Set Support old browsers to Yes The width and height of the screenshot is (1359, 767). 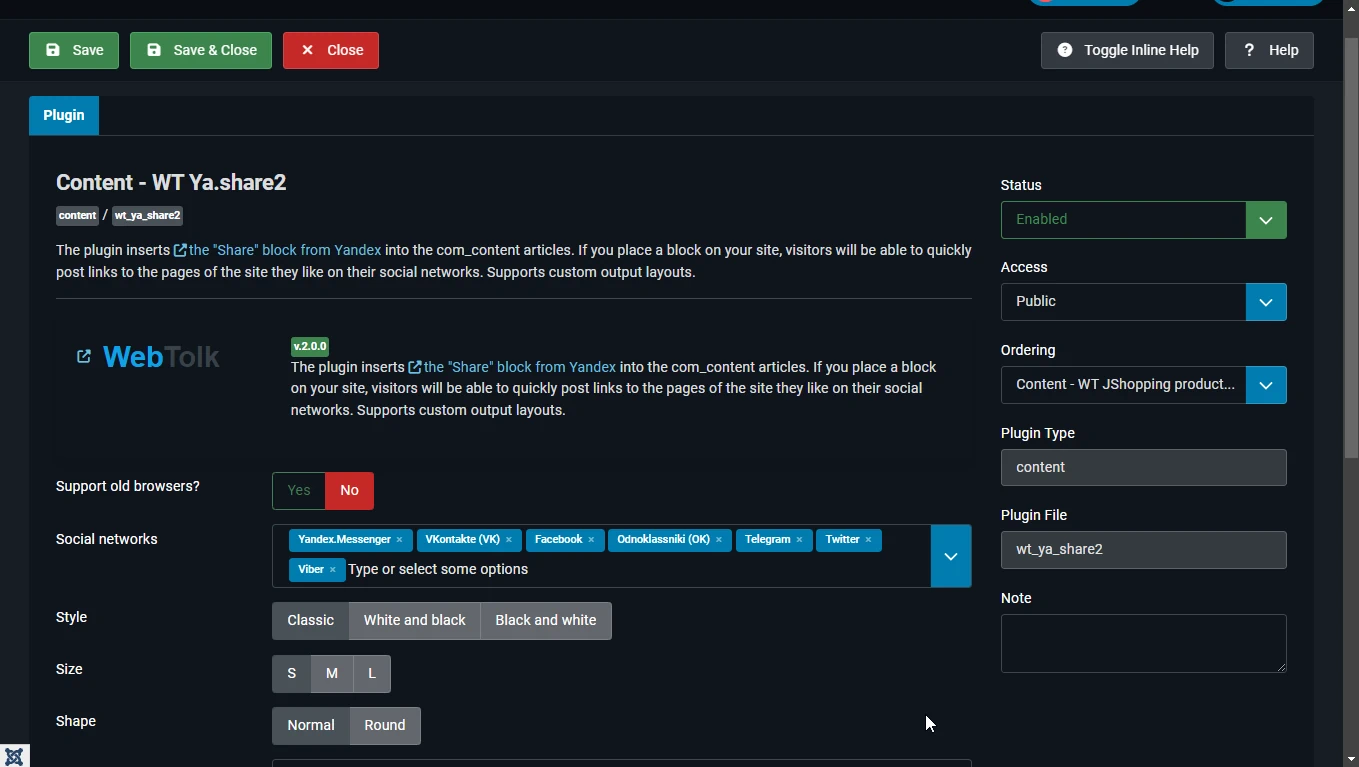tap(299, 491)
